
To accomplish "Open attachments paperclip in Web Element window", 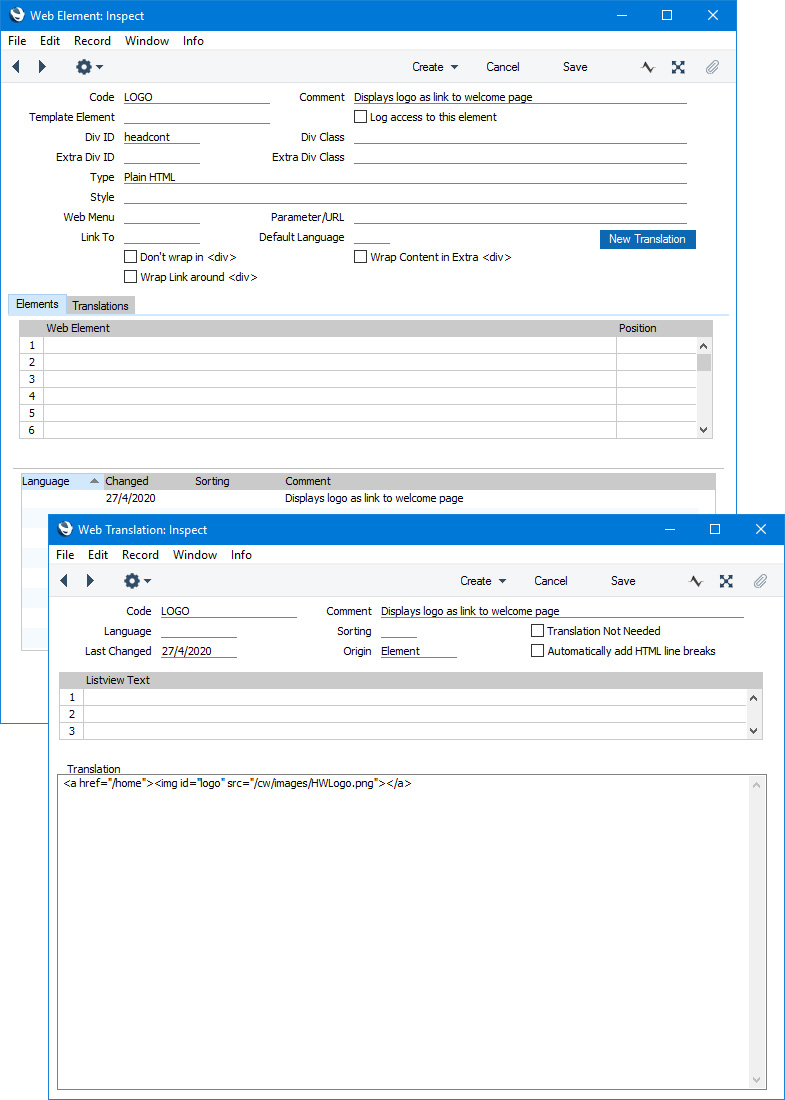I will pos(712,67).
